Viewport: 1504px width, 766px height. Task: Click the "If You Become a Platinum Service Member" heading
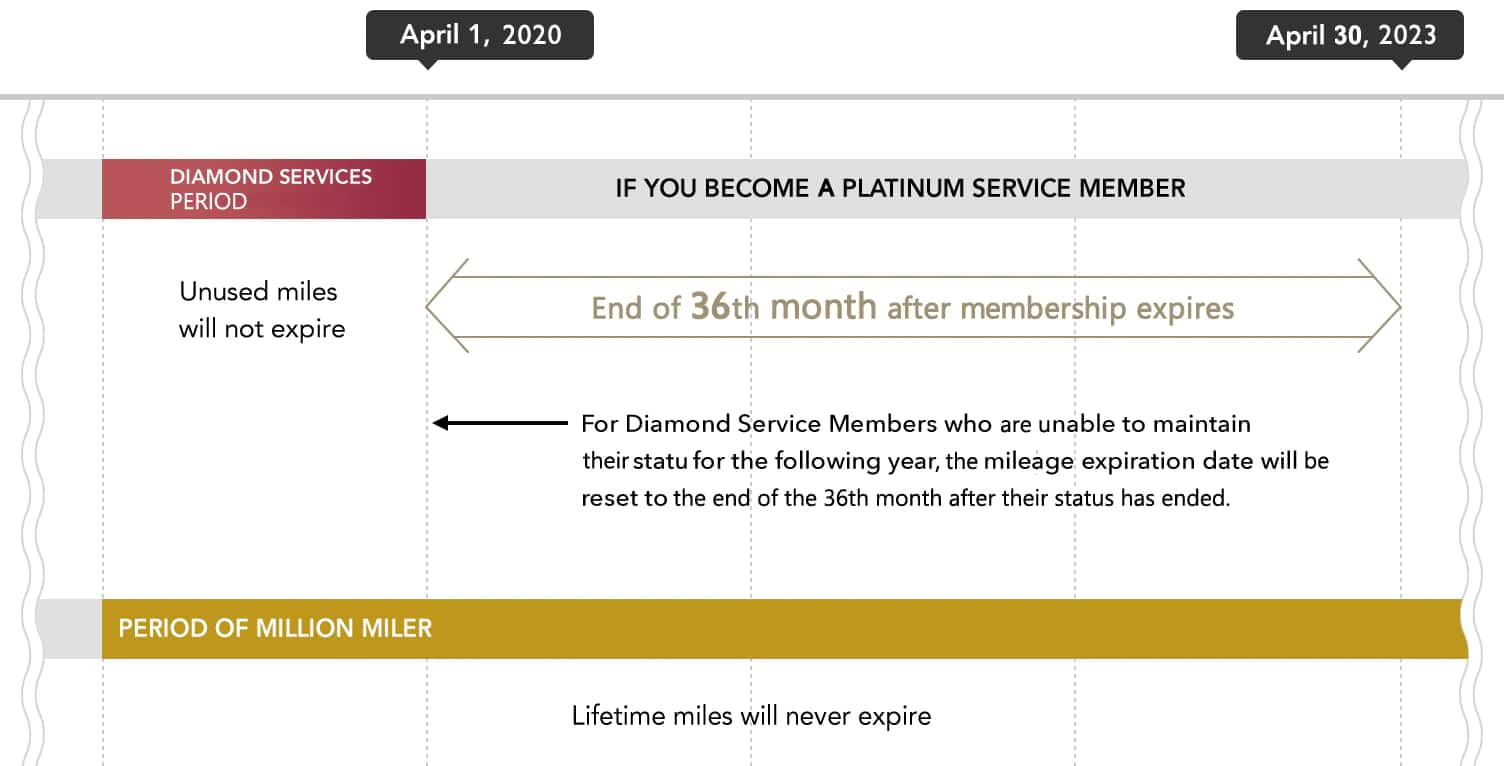click(900, 188)
